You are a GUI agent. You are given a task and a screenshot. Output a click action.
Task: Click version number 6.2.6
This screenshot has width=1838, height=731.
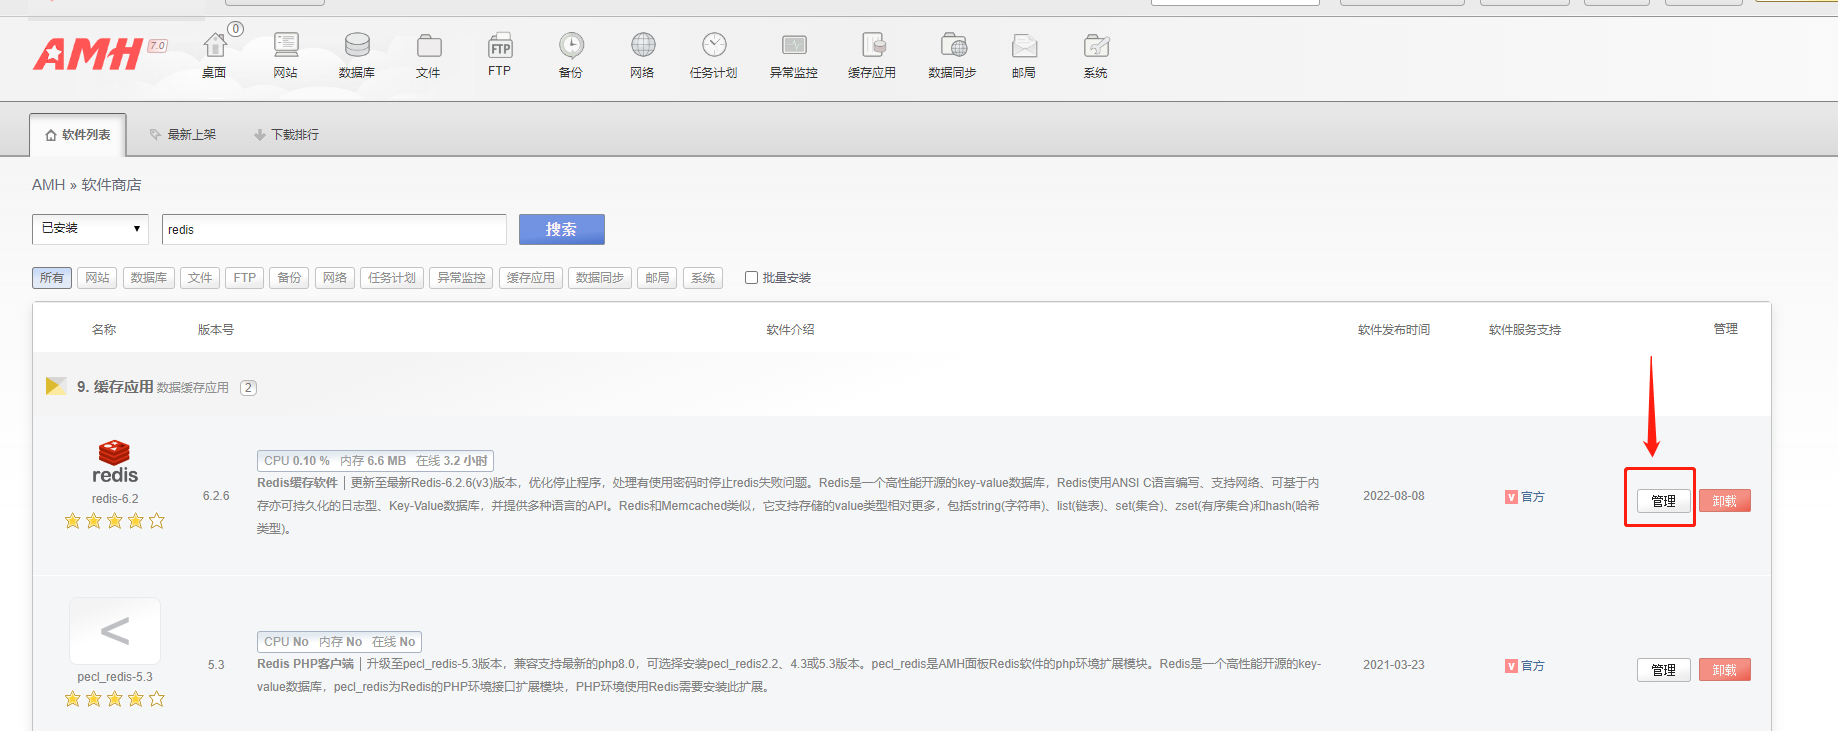click(216, 496)
